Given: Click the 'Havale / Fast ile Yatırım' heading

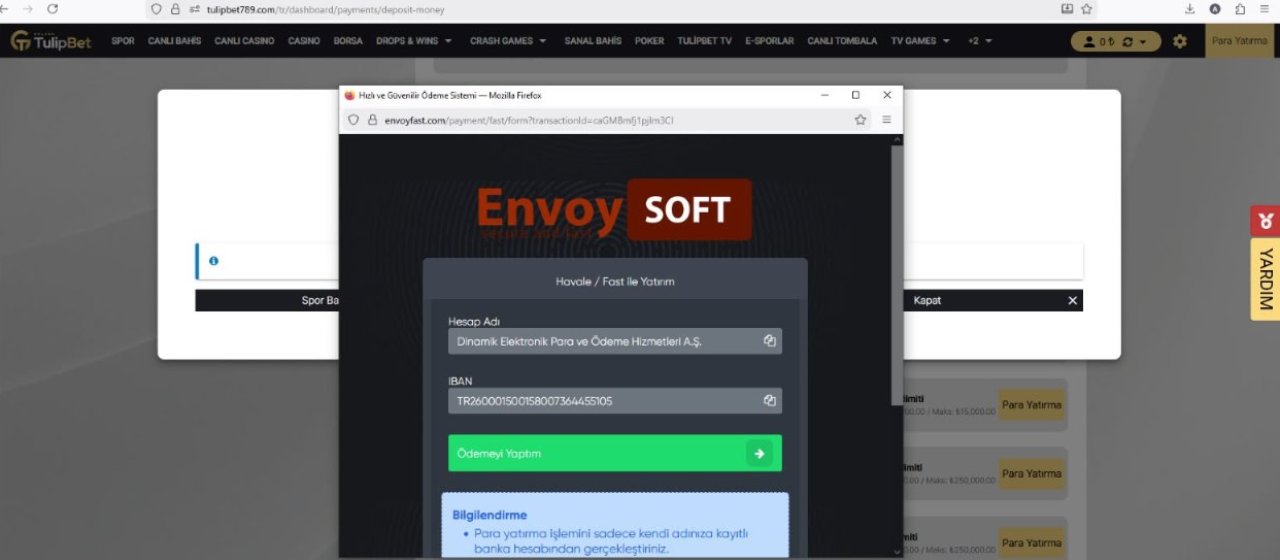Looking at the screenshot, I should 615,282.
